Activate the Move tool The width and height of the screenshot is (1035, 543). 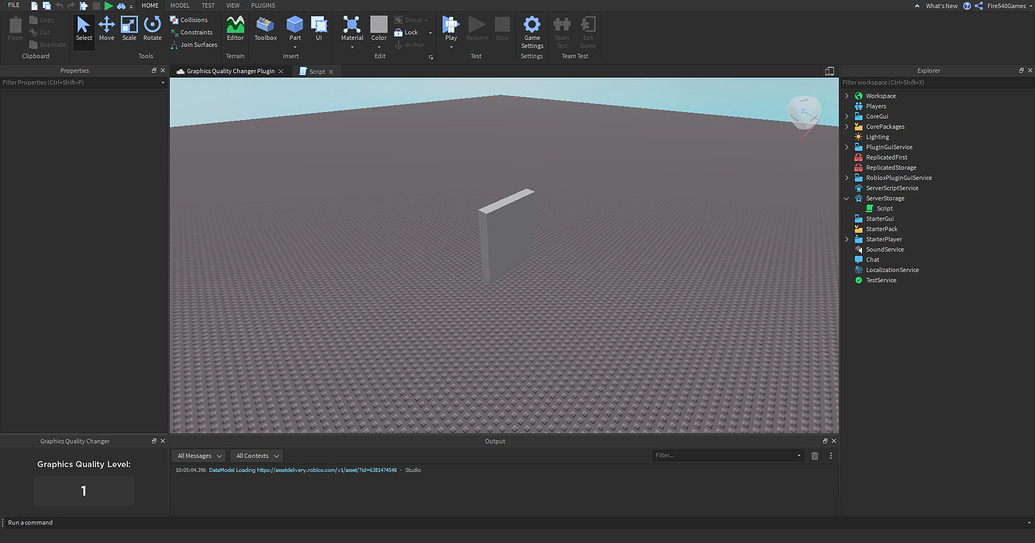tap(106, 29)
